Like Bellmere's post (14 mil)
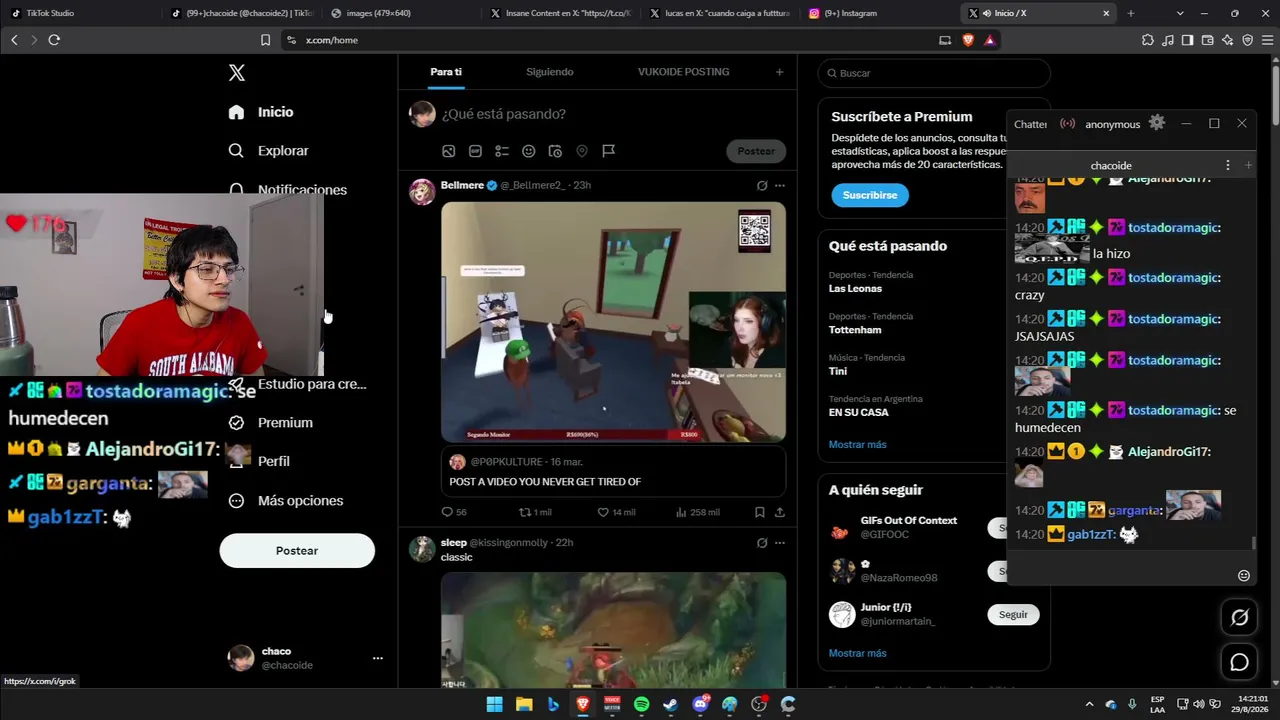 (x=616, y=512)
